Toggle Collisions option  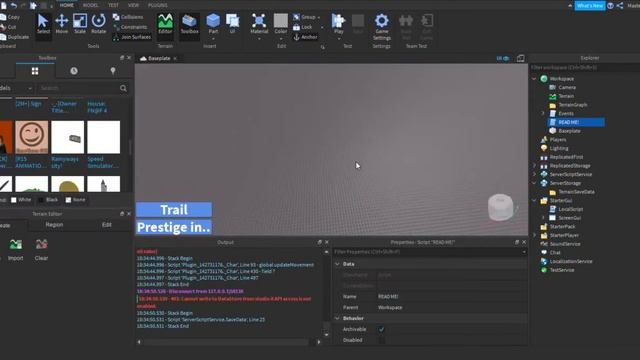(128, 17)
